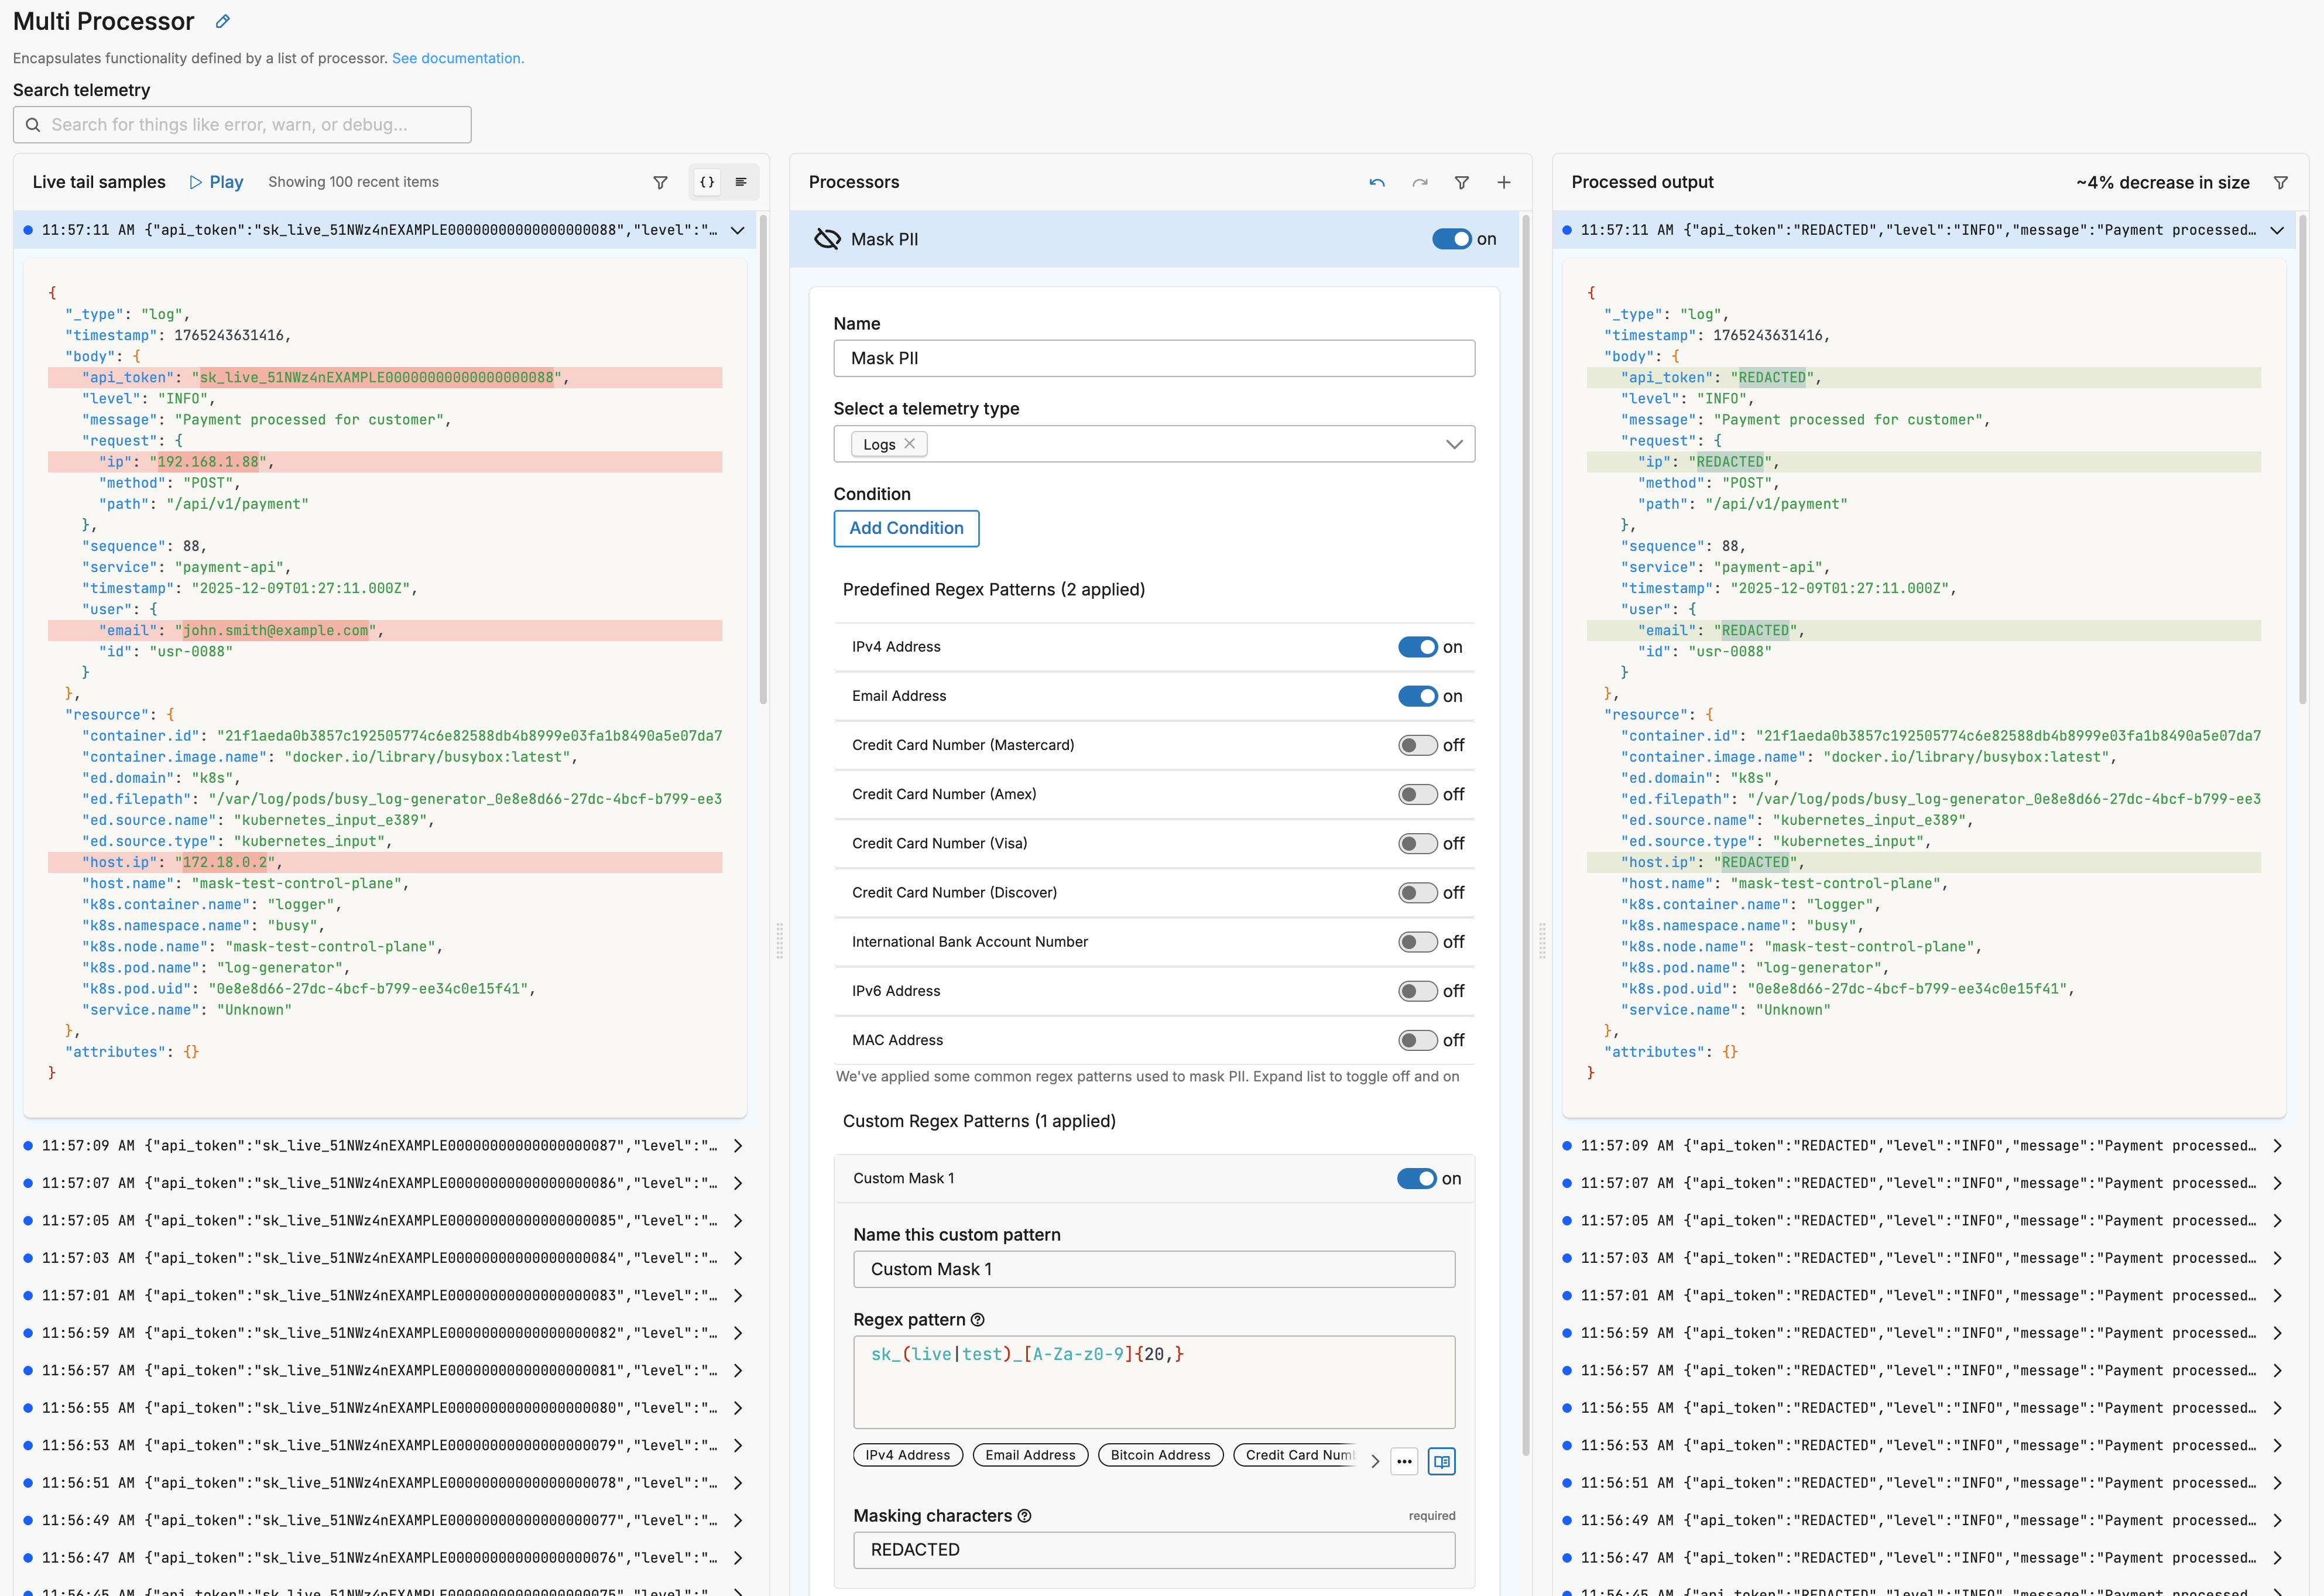Open the telemetry type dropdown
The width and height of the screenshot is (2324, 1596).
click(1453, 444)
